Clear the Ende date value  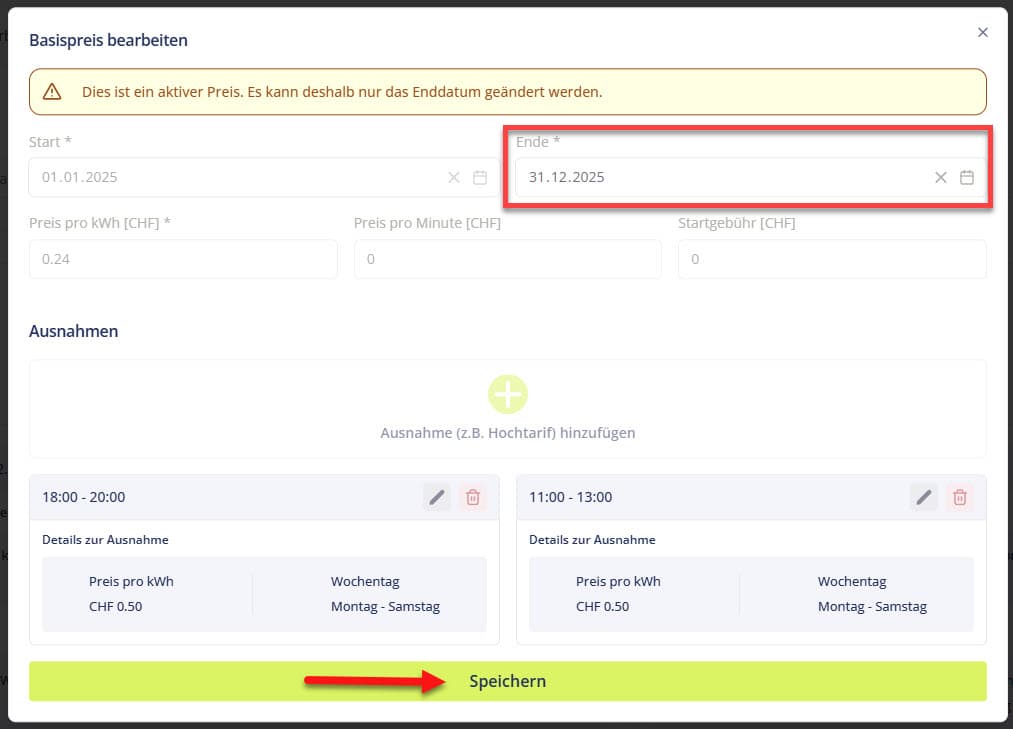[940, 177]
